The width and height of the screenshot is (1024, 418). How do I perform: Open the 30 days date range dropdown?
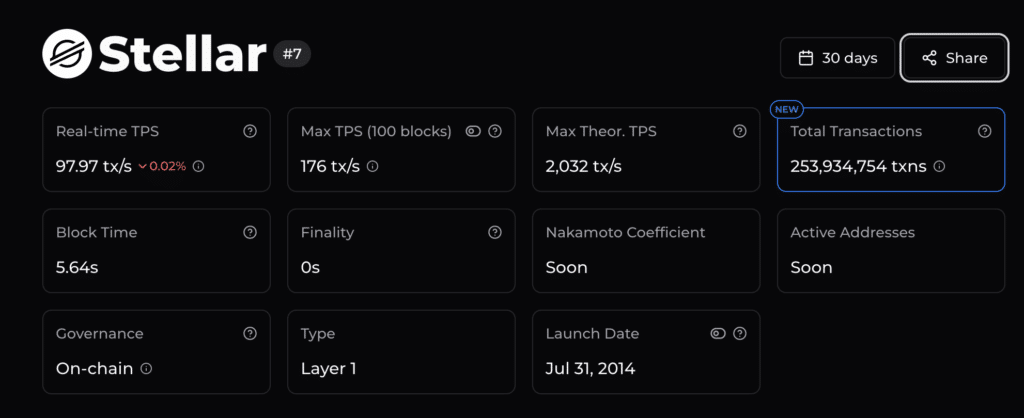[837, 58]
